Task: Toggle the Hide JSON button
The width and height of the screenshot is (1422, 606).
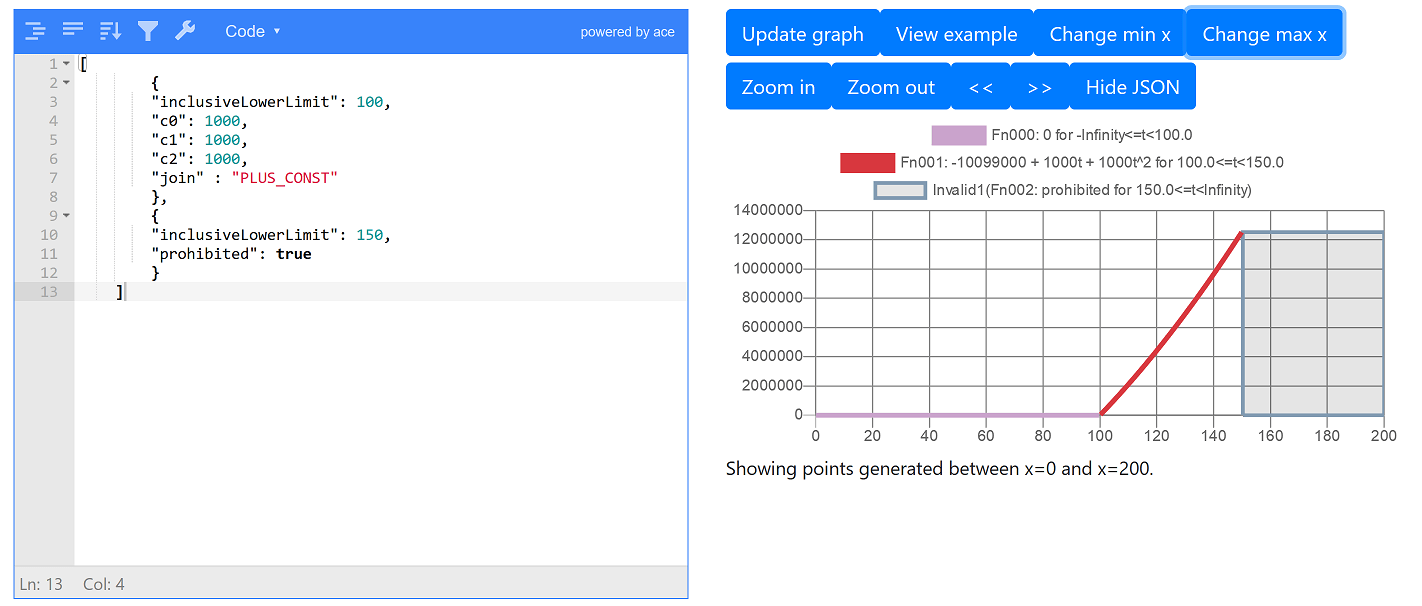Action: (1132, 87)
